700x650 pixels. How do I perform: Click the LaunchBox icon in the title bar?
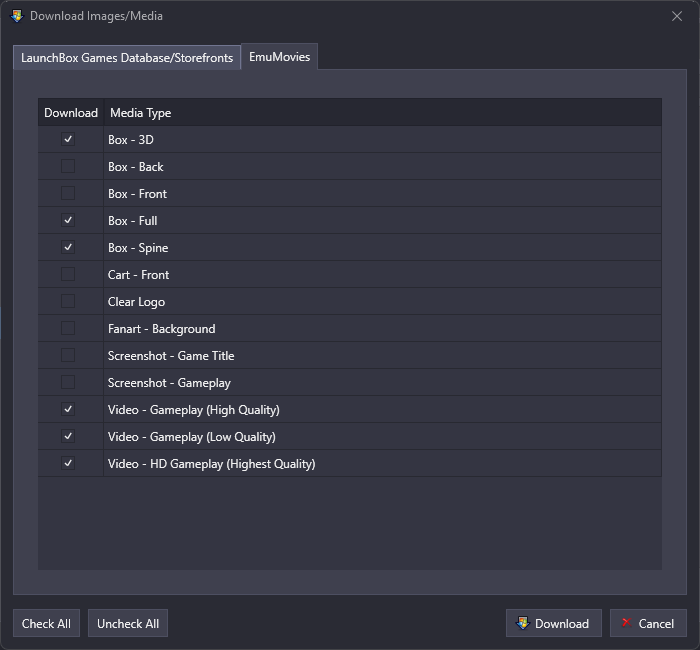tap(17, 16)
